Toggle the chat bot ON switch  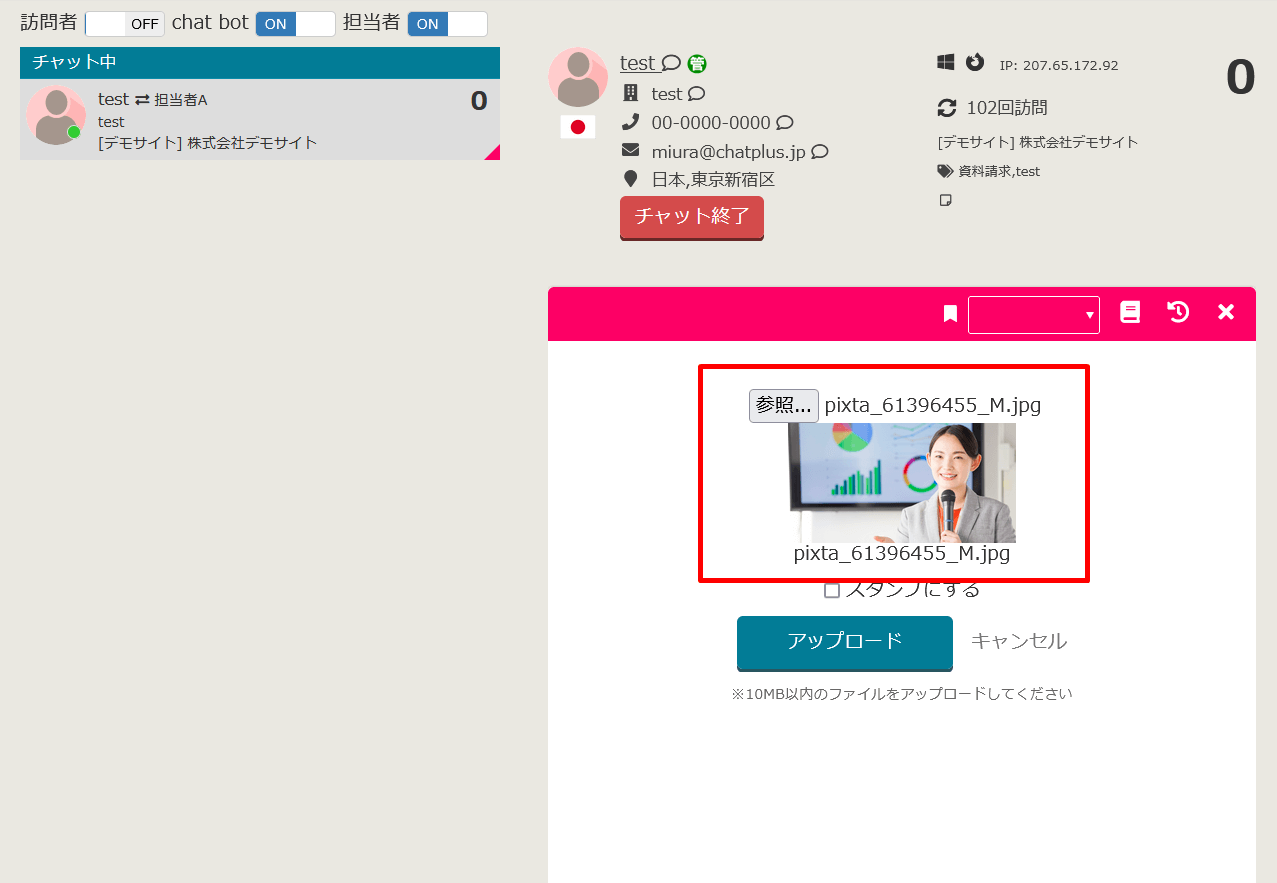(295, 24)
